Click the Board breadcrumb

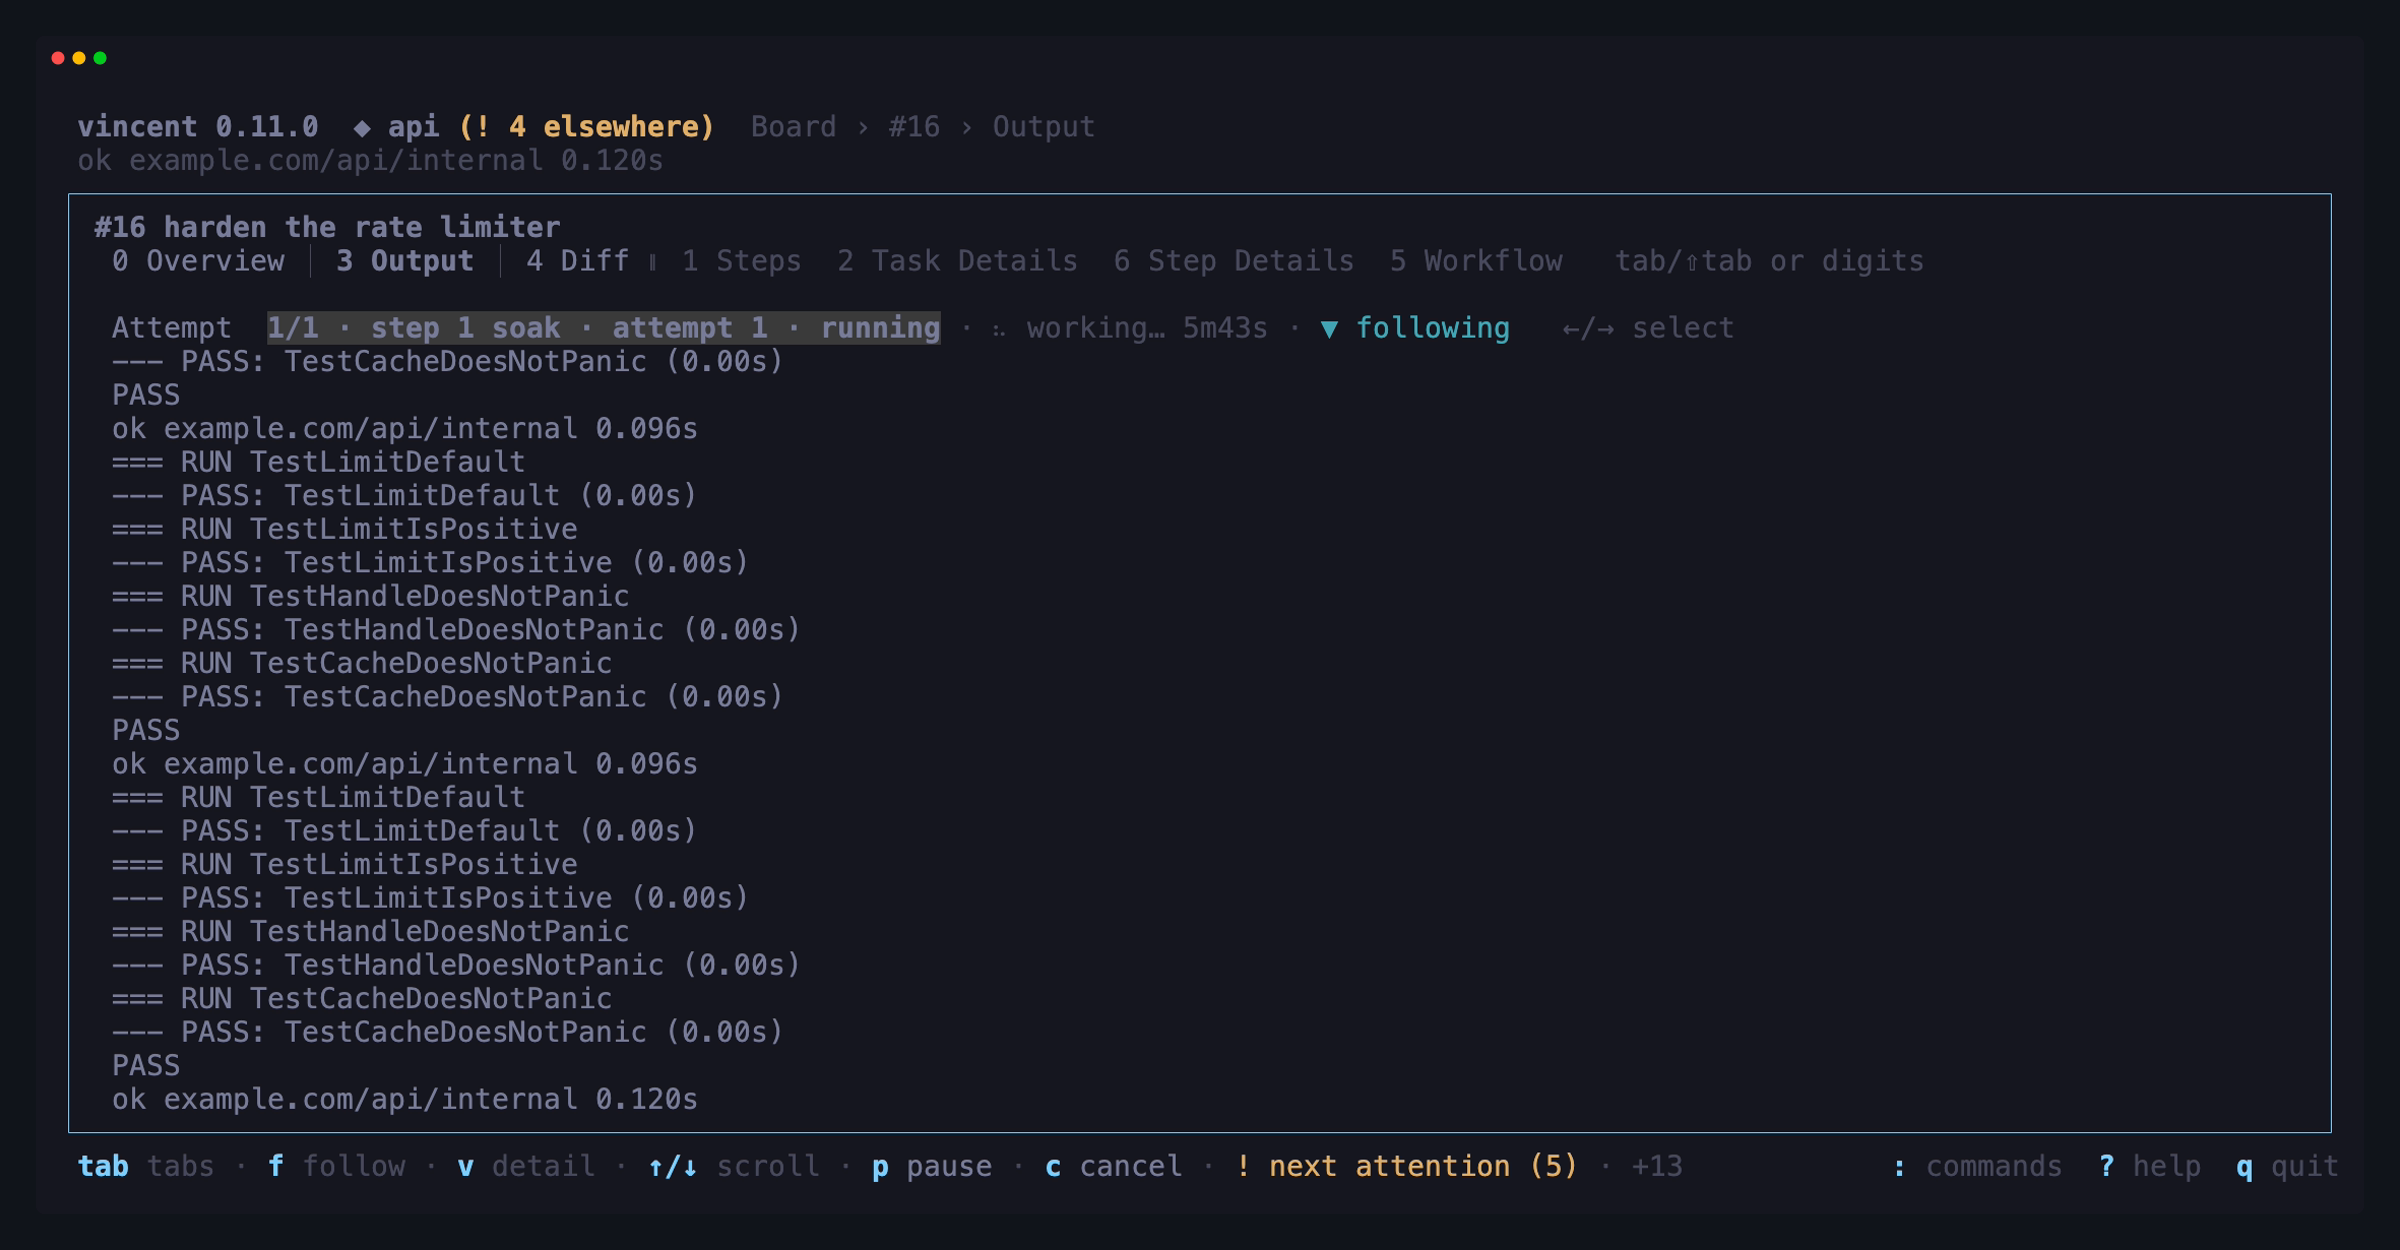point(793,127)
